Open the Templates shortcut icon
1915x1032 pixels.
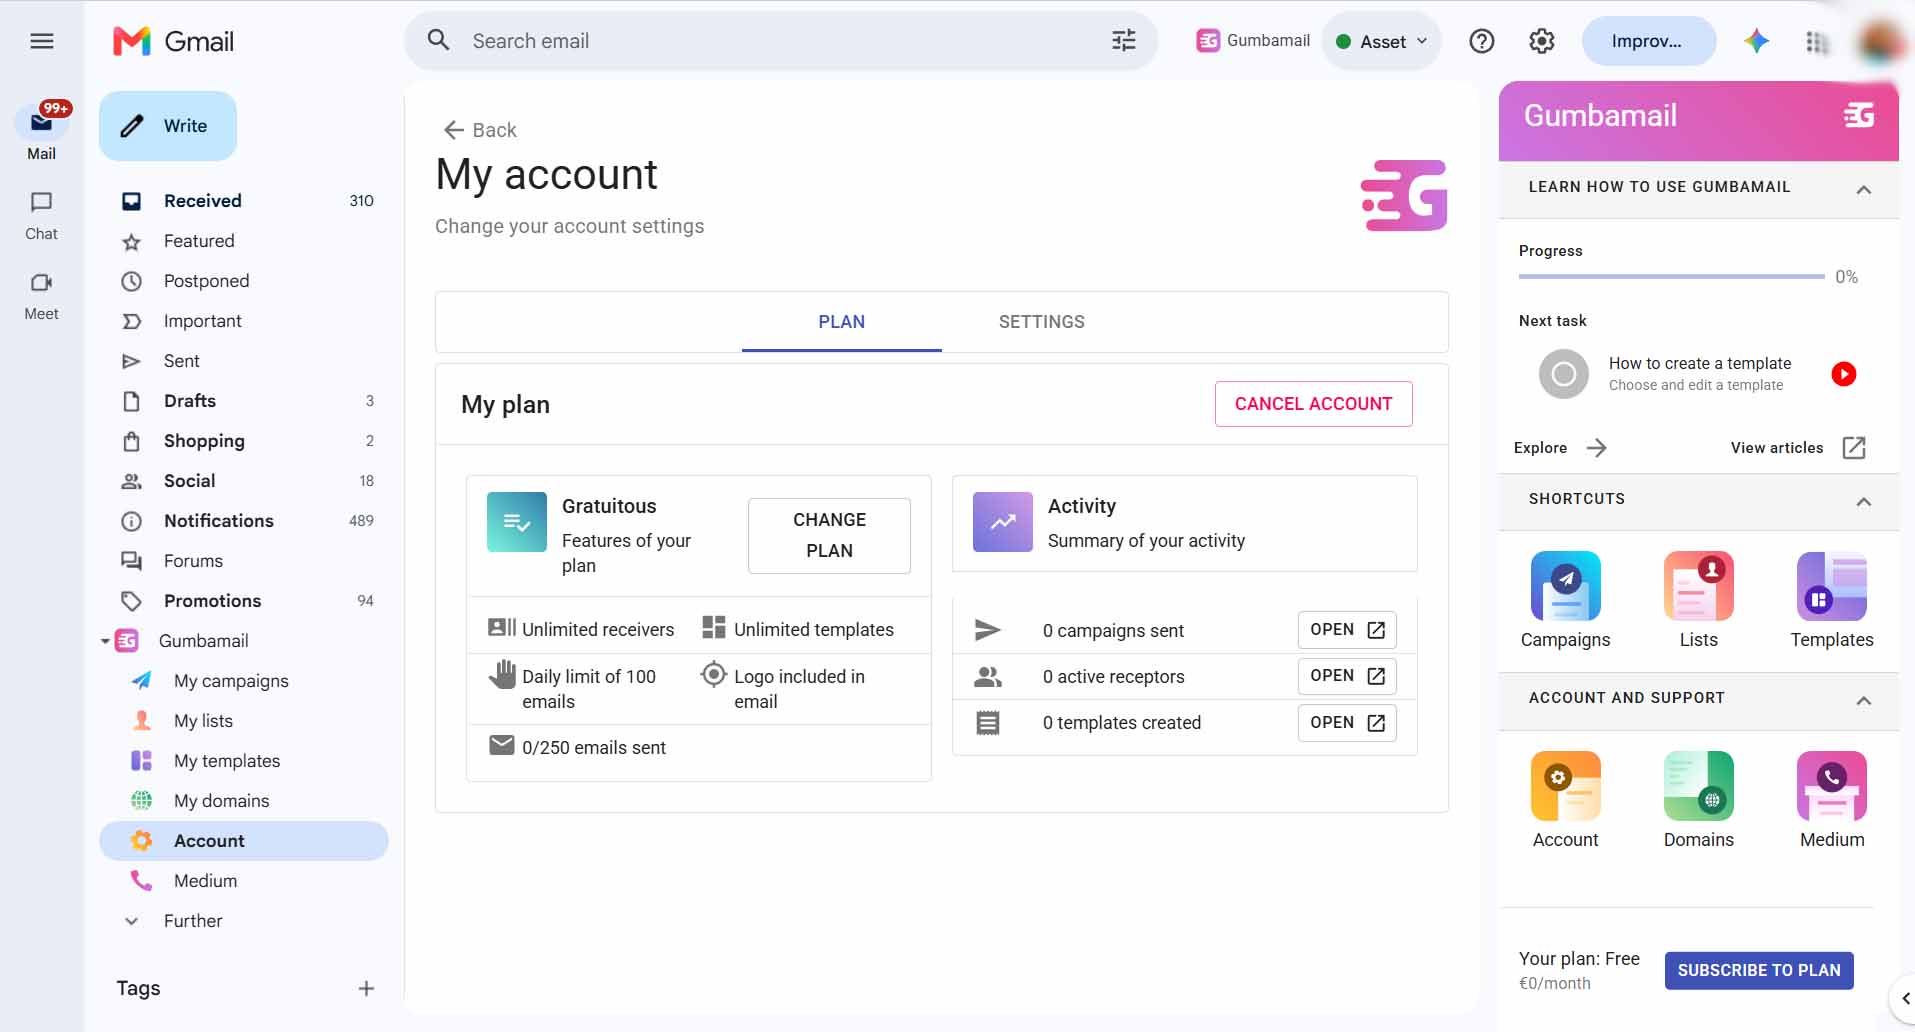tap(1831, 586)
